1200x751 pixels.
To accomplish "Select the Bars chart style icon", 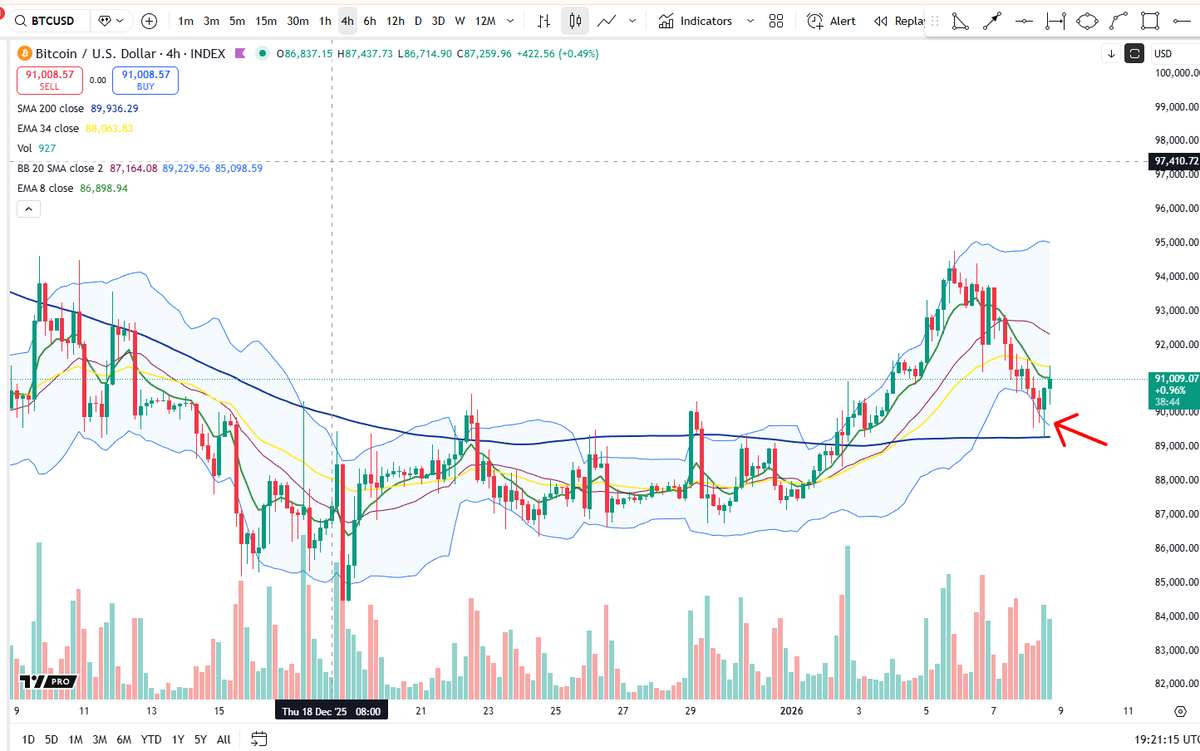I will pyautogui.click(x=544, y=20).
